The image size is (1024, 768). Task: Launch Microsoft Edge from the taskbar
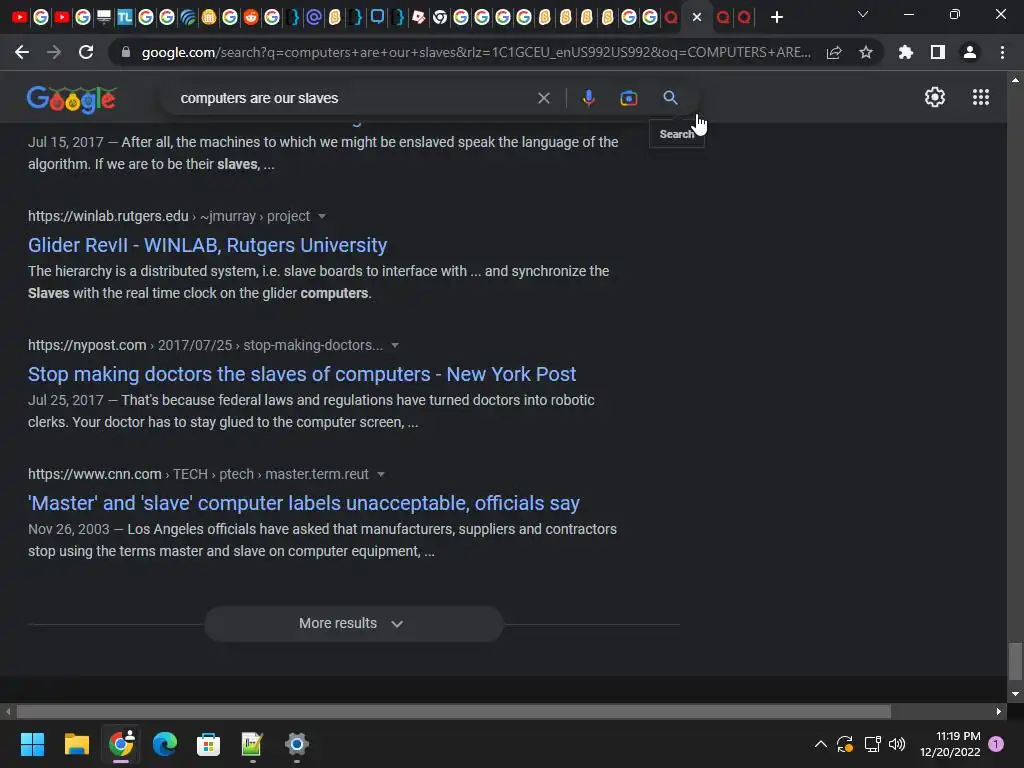(165, 744)
